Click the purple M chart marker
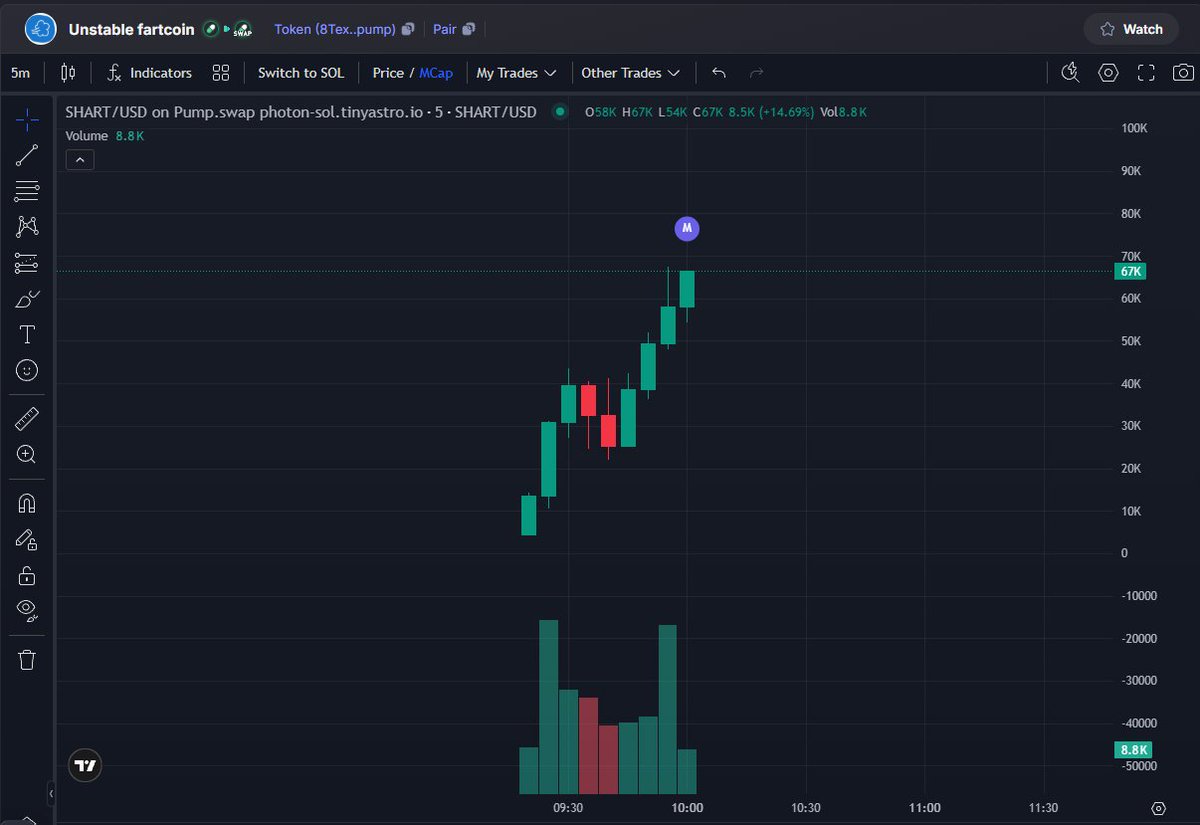The height and width of the screenshot is (825, 1200). click(686, 229)
